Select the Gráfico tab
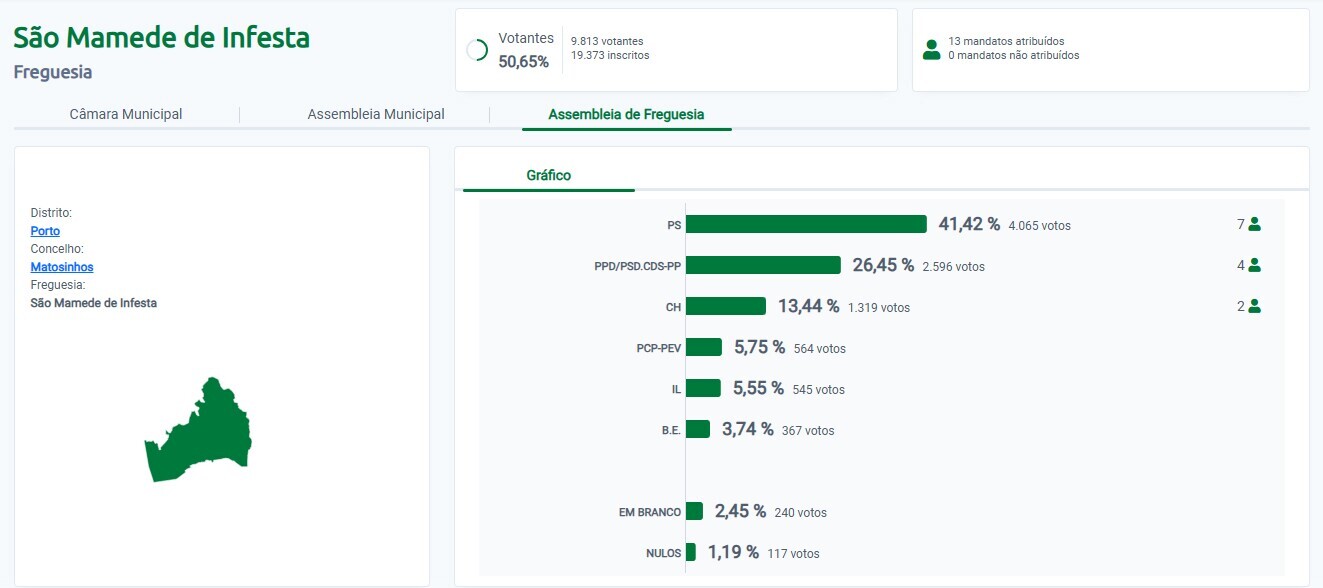Screen dimensions: 1323x588 click(x=548, y=175)
